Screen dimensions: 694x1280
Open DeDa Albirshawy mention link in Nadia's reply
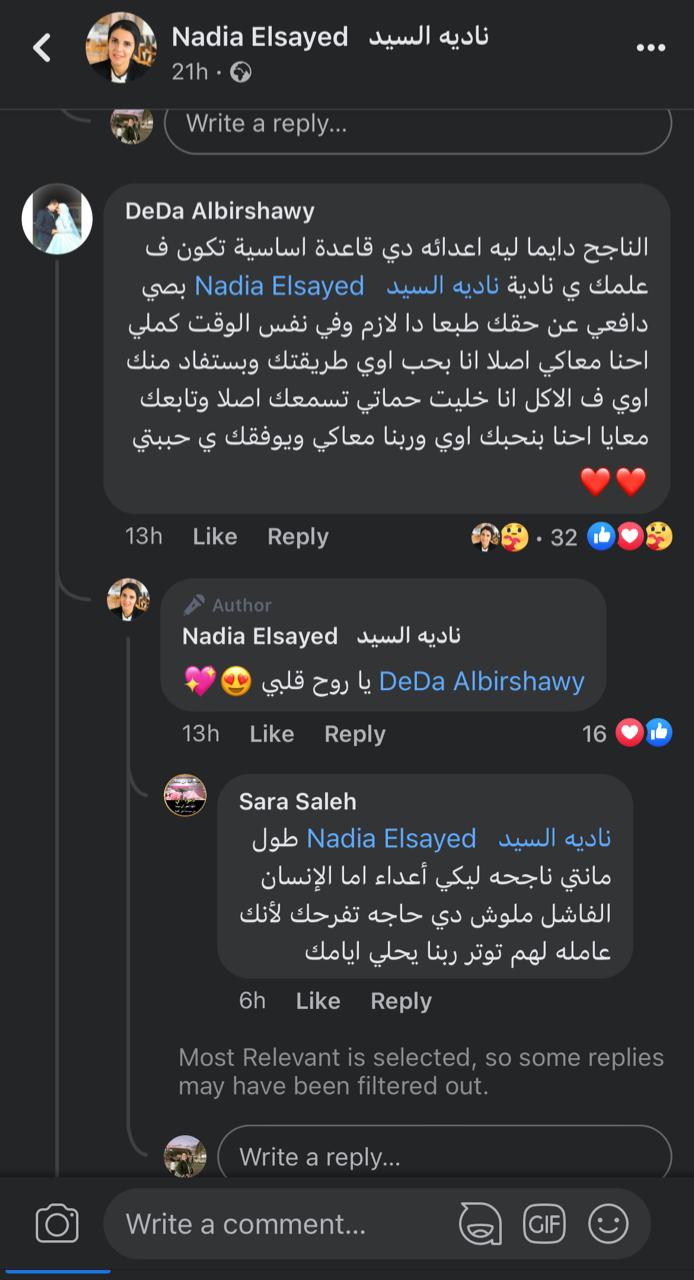[x=481, y=682]
